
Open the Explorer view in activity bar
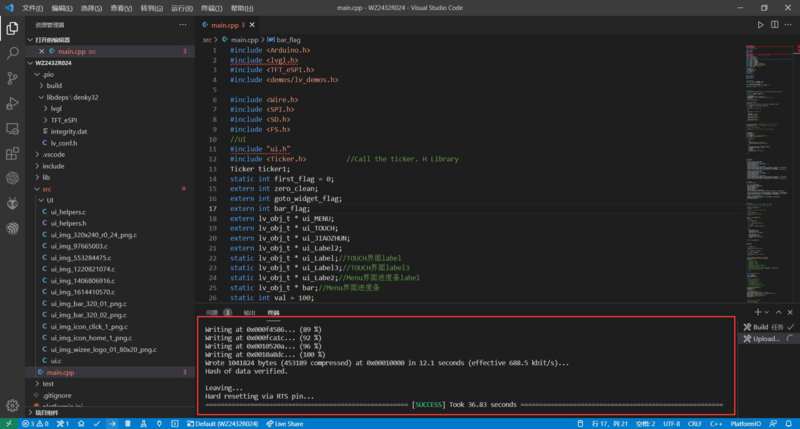click(x=12, y=28)
